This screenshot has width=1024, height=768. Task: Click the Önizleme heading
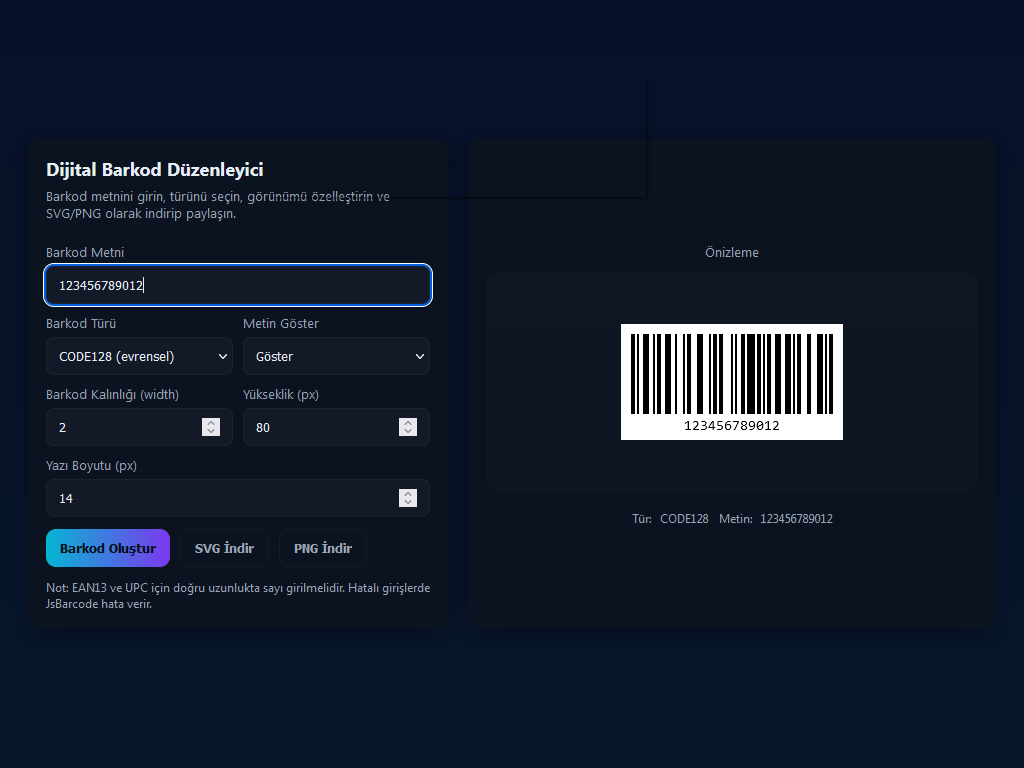tap(731, 253)
